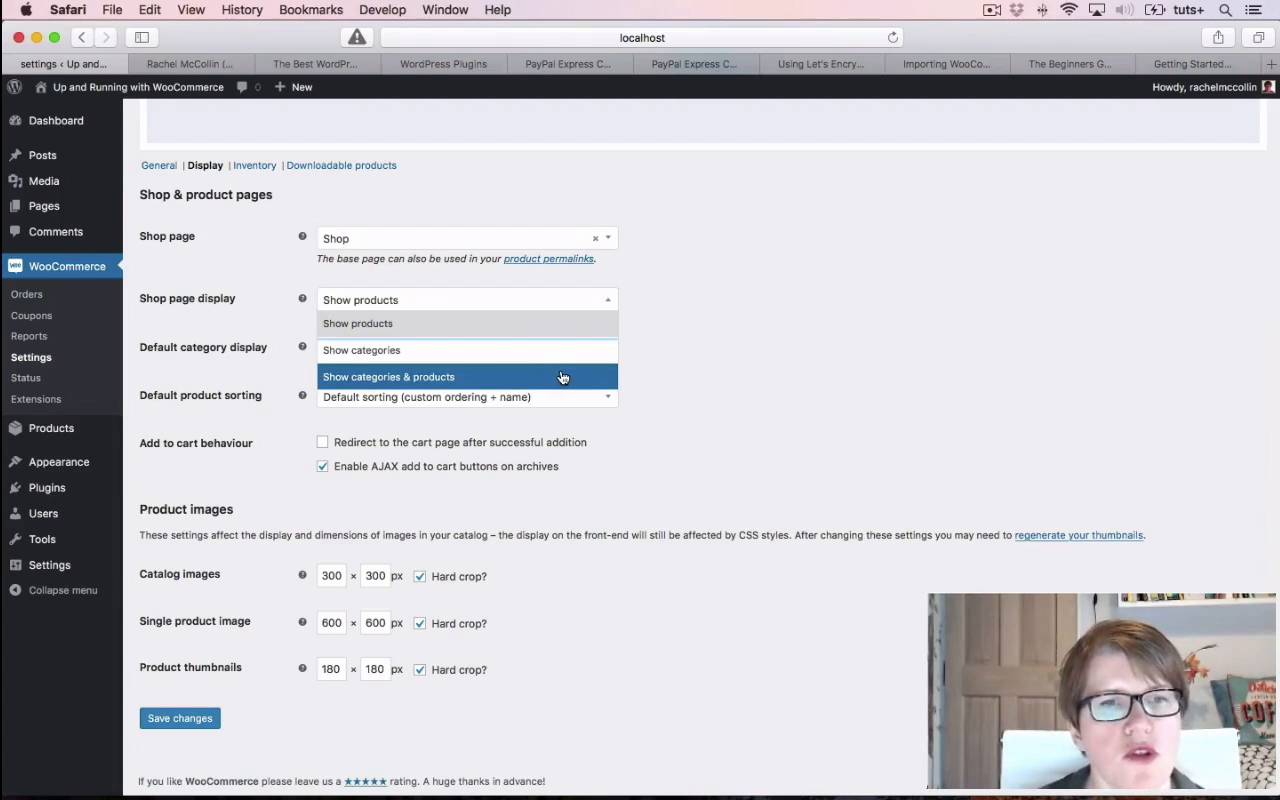
Task: Toggle Hard crop for Product thumbnails
Action: coord(420,670)
